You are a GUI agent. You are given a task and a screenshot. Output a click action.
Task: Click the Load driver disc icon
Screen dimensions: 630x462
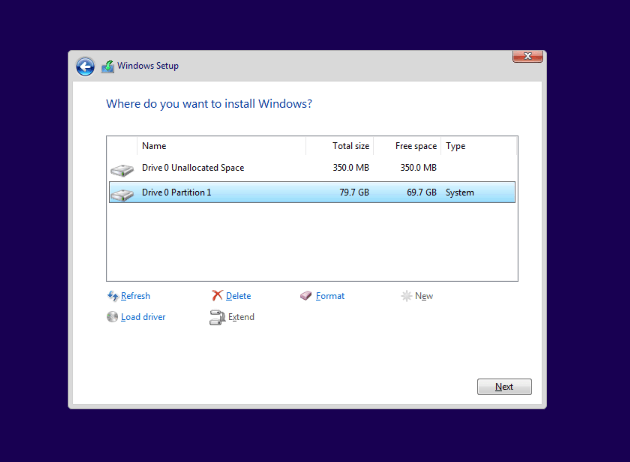[113, 317]
